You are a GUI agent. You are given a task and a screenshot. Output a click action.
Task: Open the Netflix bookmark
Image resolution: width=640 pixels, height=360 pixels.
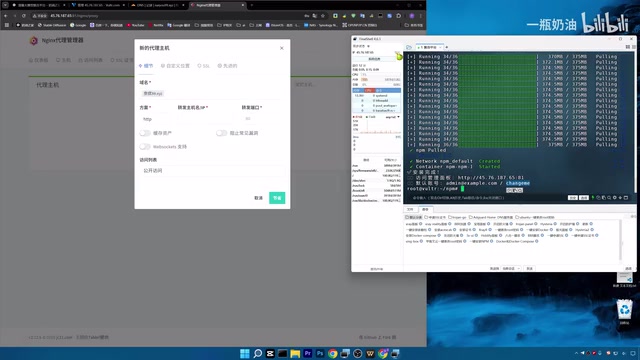tap(156, 25)
